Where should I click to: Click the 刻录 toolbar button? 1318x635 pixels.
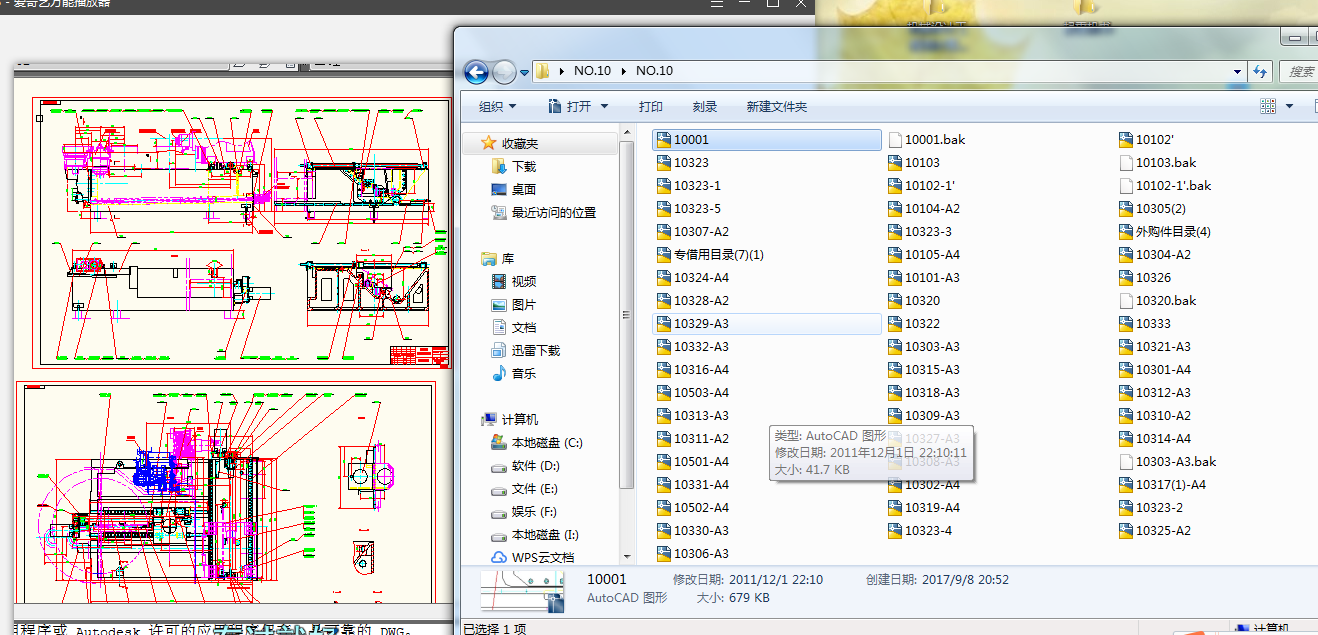(x=705, y=106)
